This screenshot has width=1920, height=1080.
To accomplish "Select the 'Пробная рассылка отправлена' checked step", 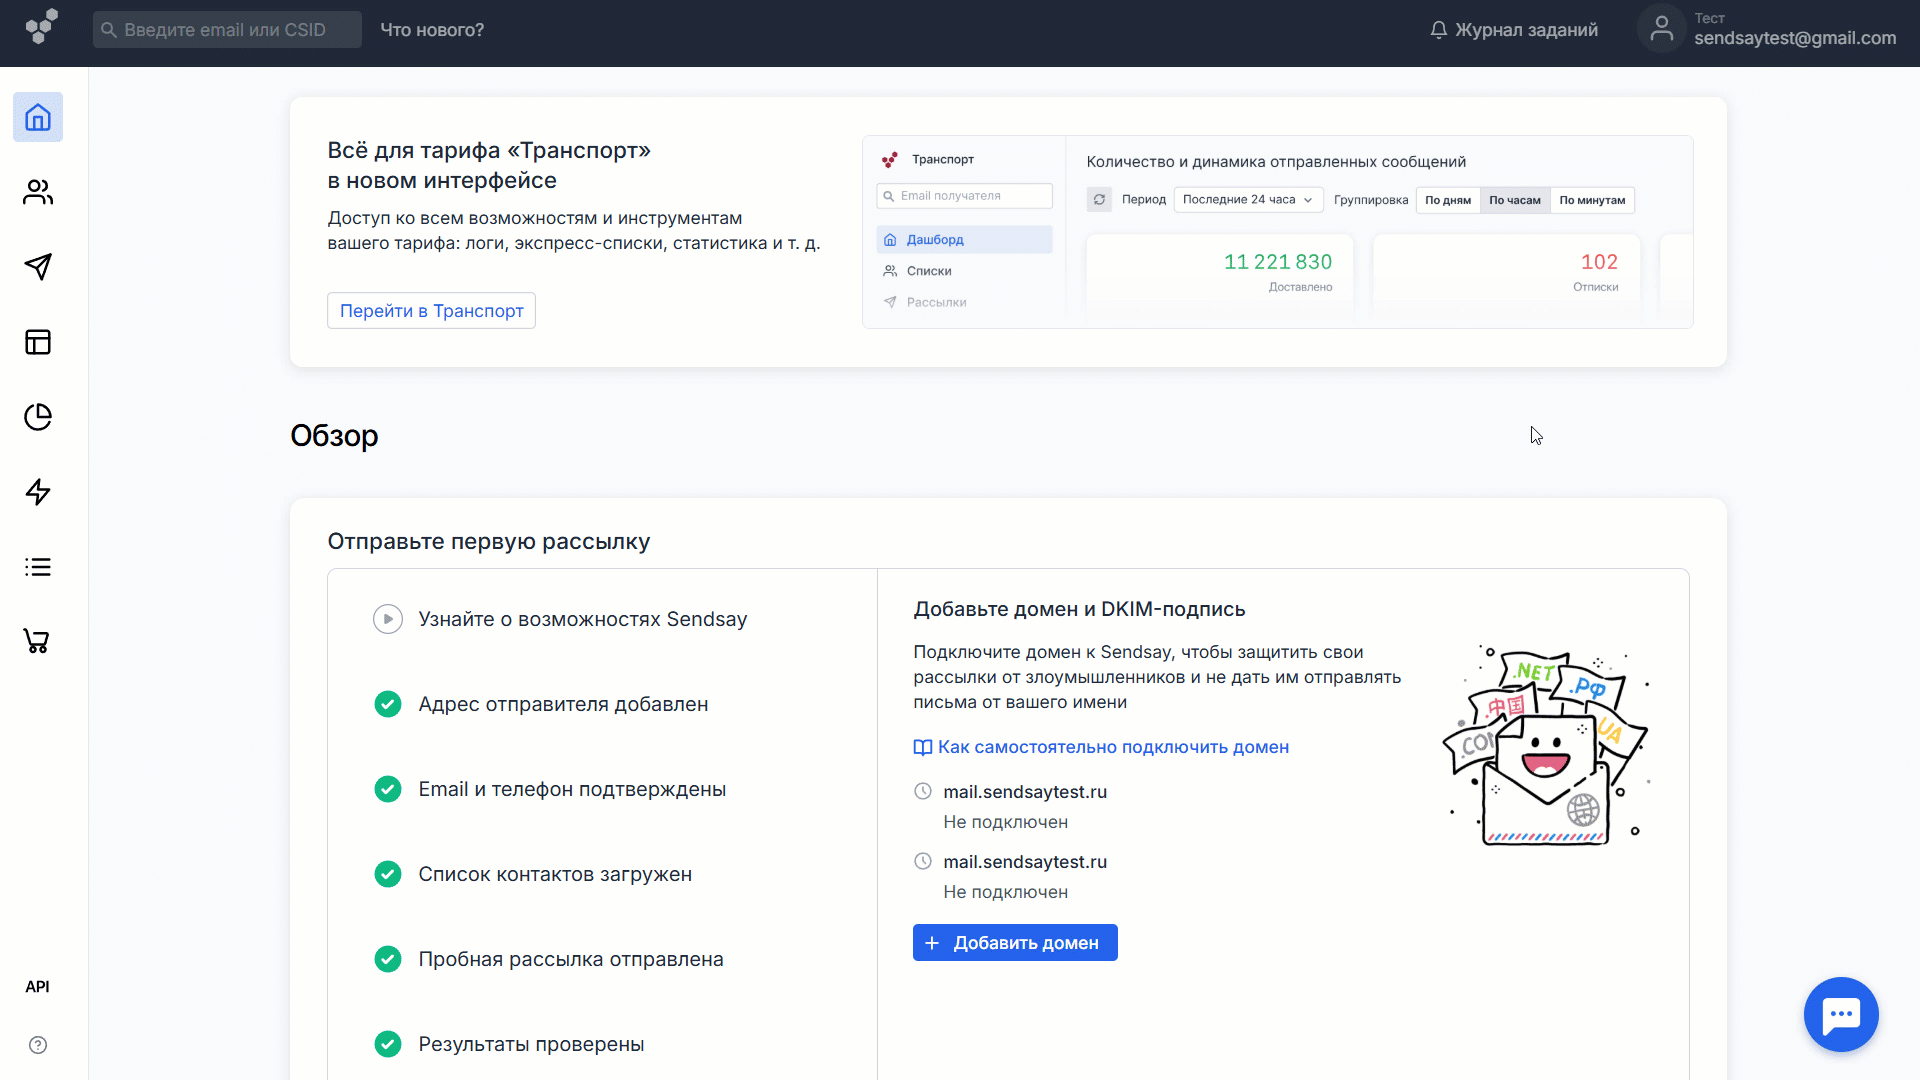I will point(570,959).
